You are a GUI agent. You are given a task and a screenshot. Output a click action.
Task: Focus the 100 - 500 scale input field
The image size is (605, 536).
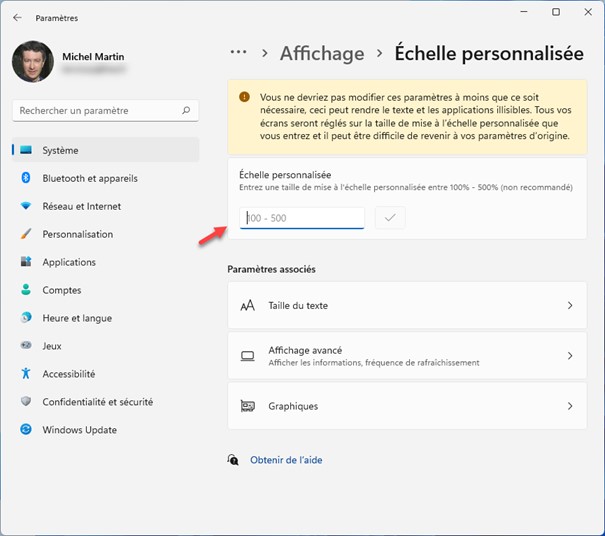pyautogui.click(x=302, y=217)
